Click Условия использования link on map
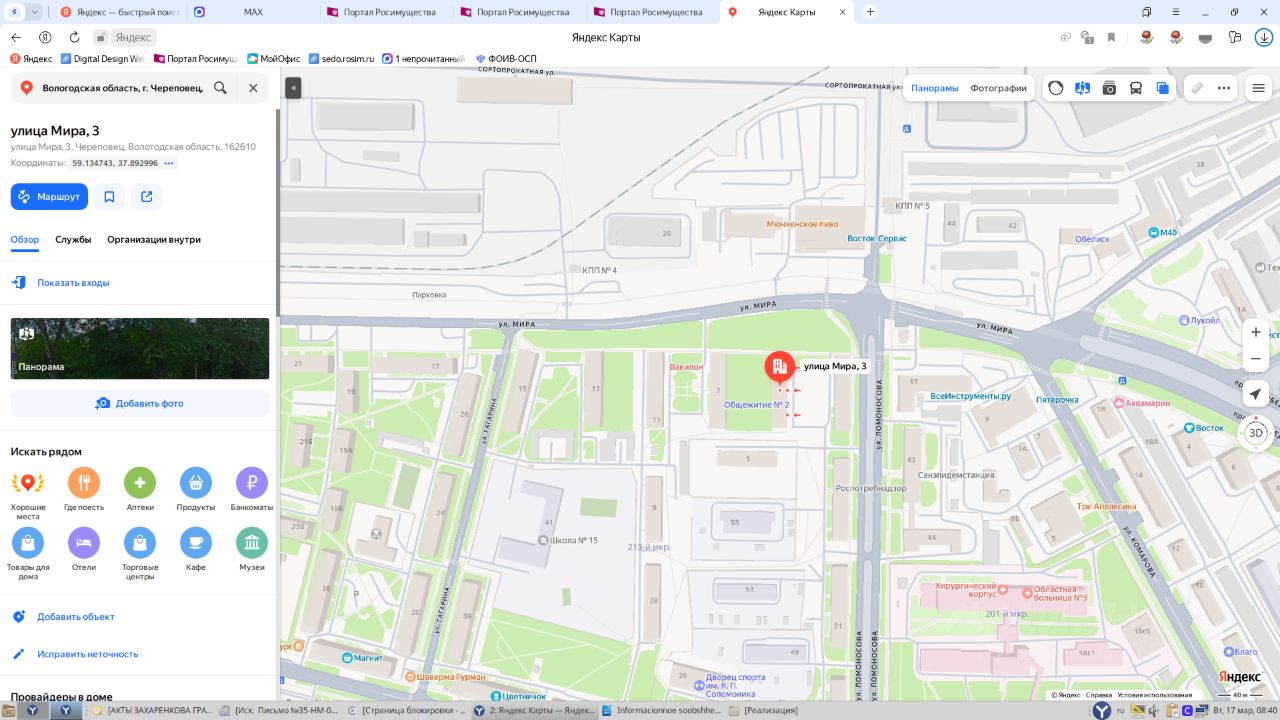1280x720 pixels. [1154, 695]
